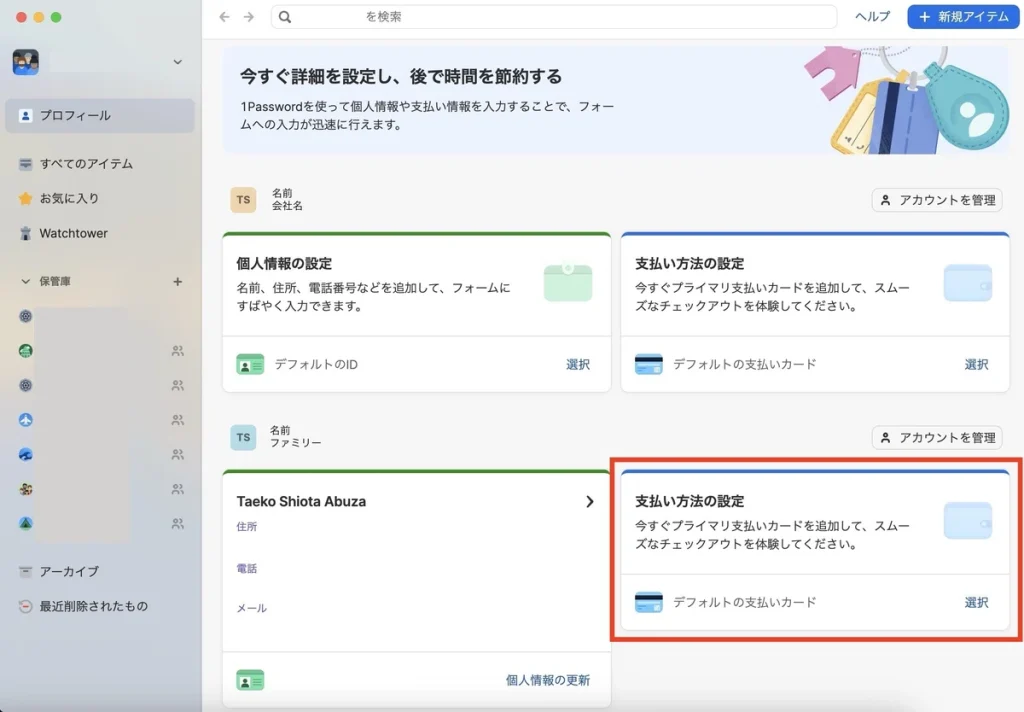Click 選択 for デフォルトのID
The height and width of the screenshot is (712, 1024).
coord(578,365)
